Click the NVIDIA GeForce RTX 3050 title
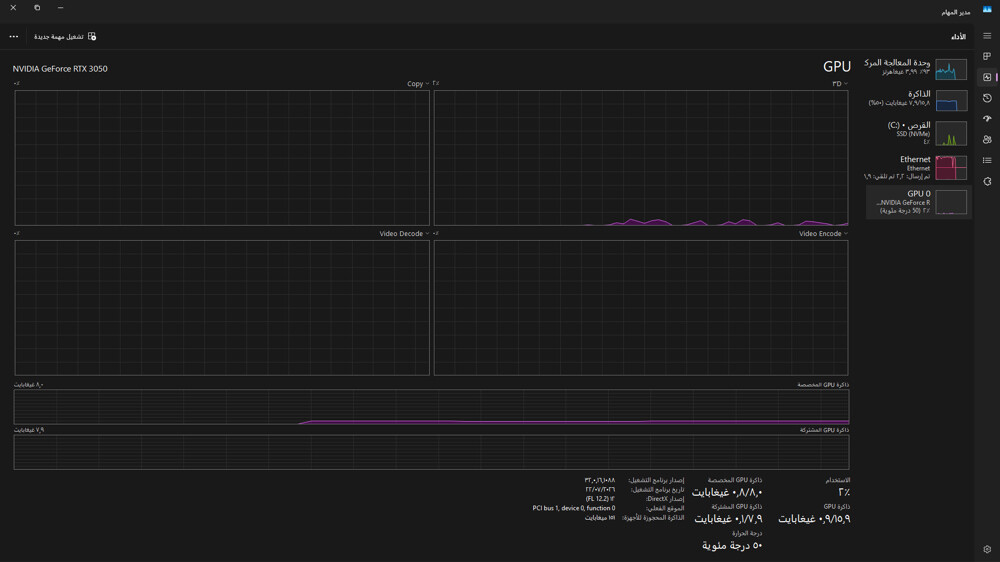Image resolution: width=1000 pixels, height=562 pixels. click(x=60, y=69)
